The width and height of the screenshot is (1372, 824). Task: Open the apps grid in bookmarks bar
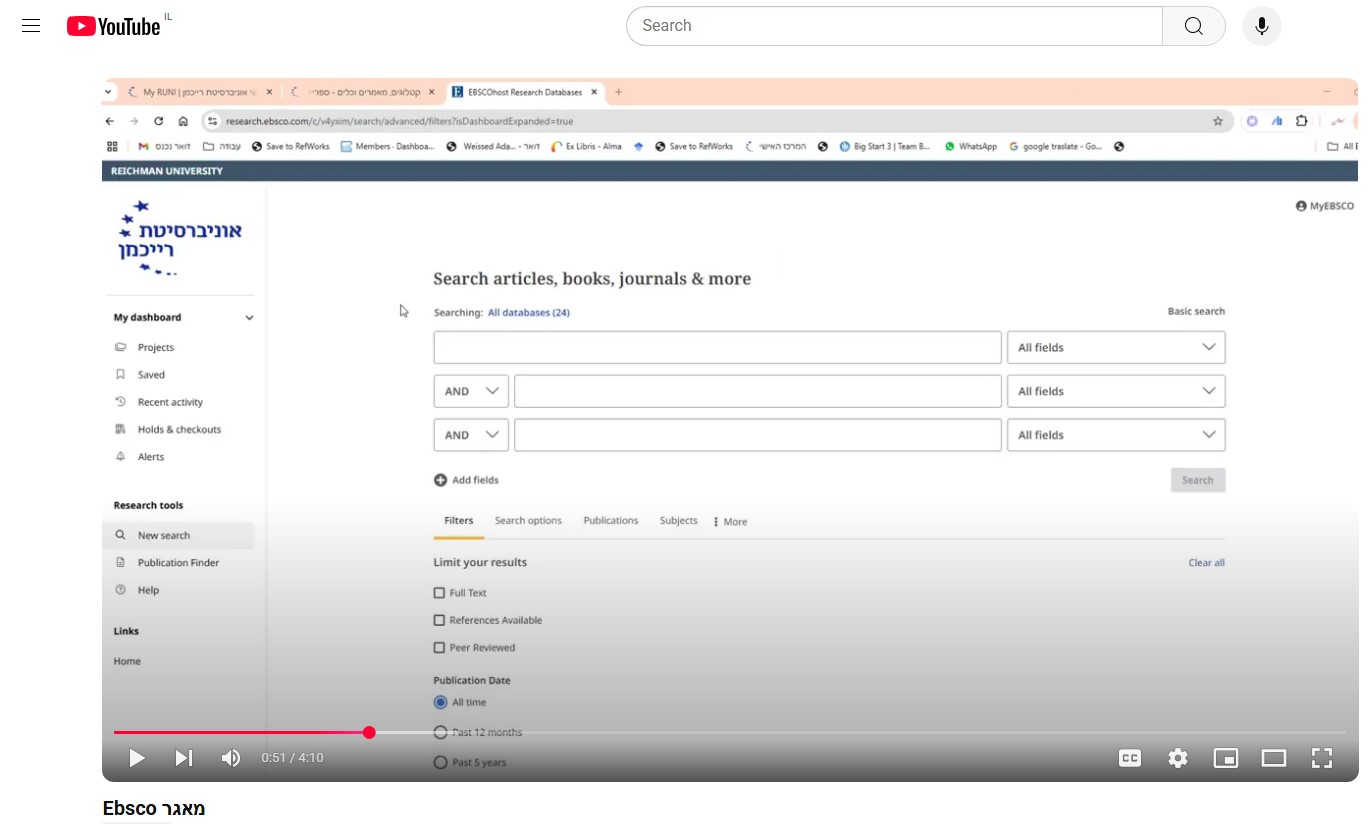click(x=112, y=146)
